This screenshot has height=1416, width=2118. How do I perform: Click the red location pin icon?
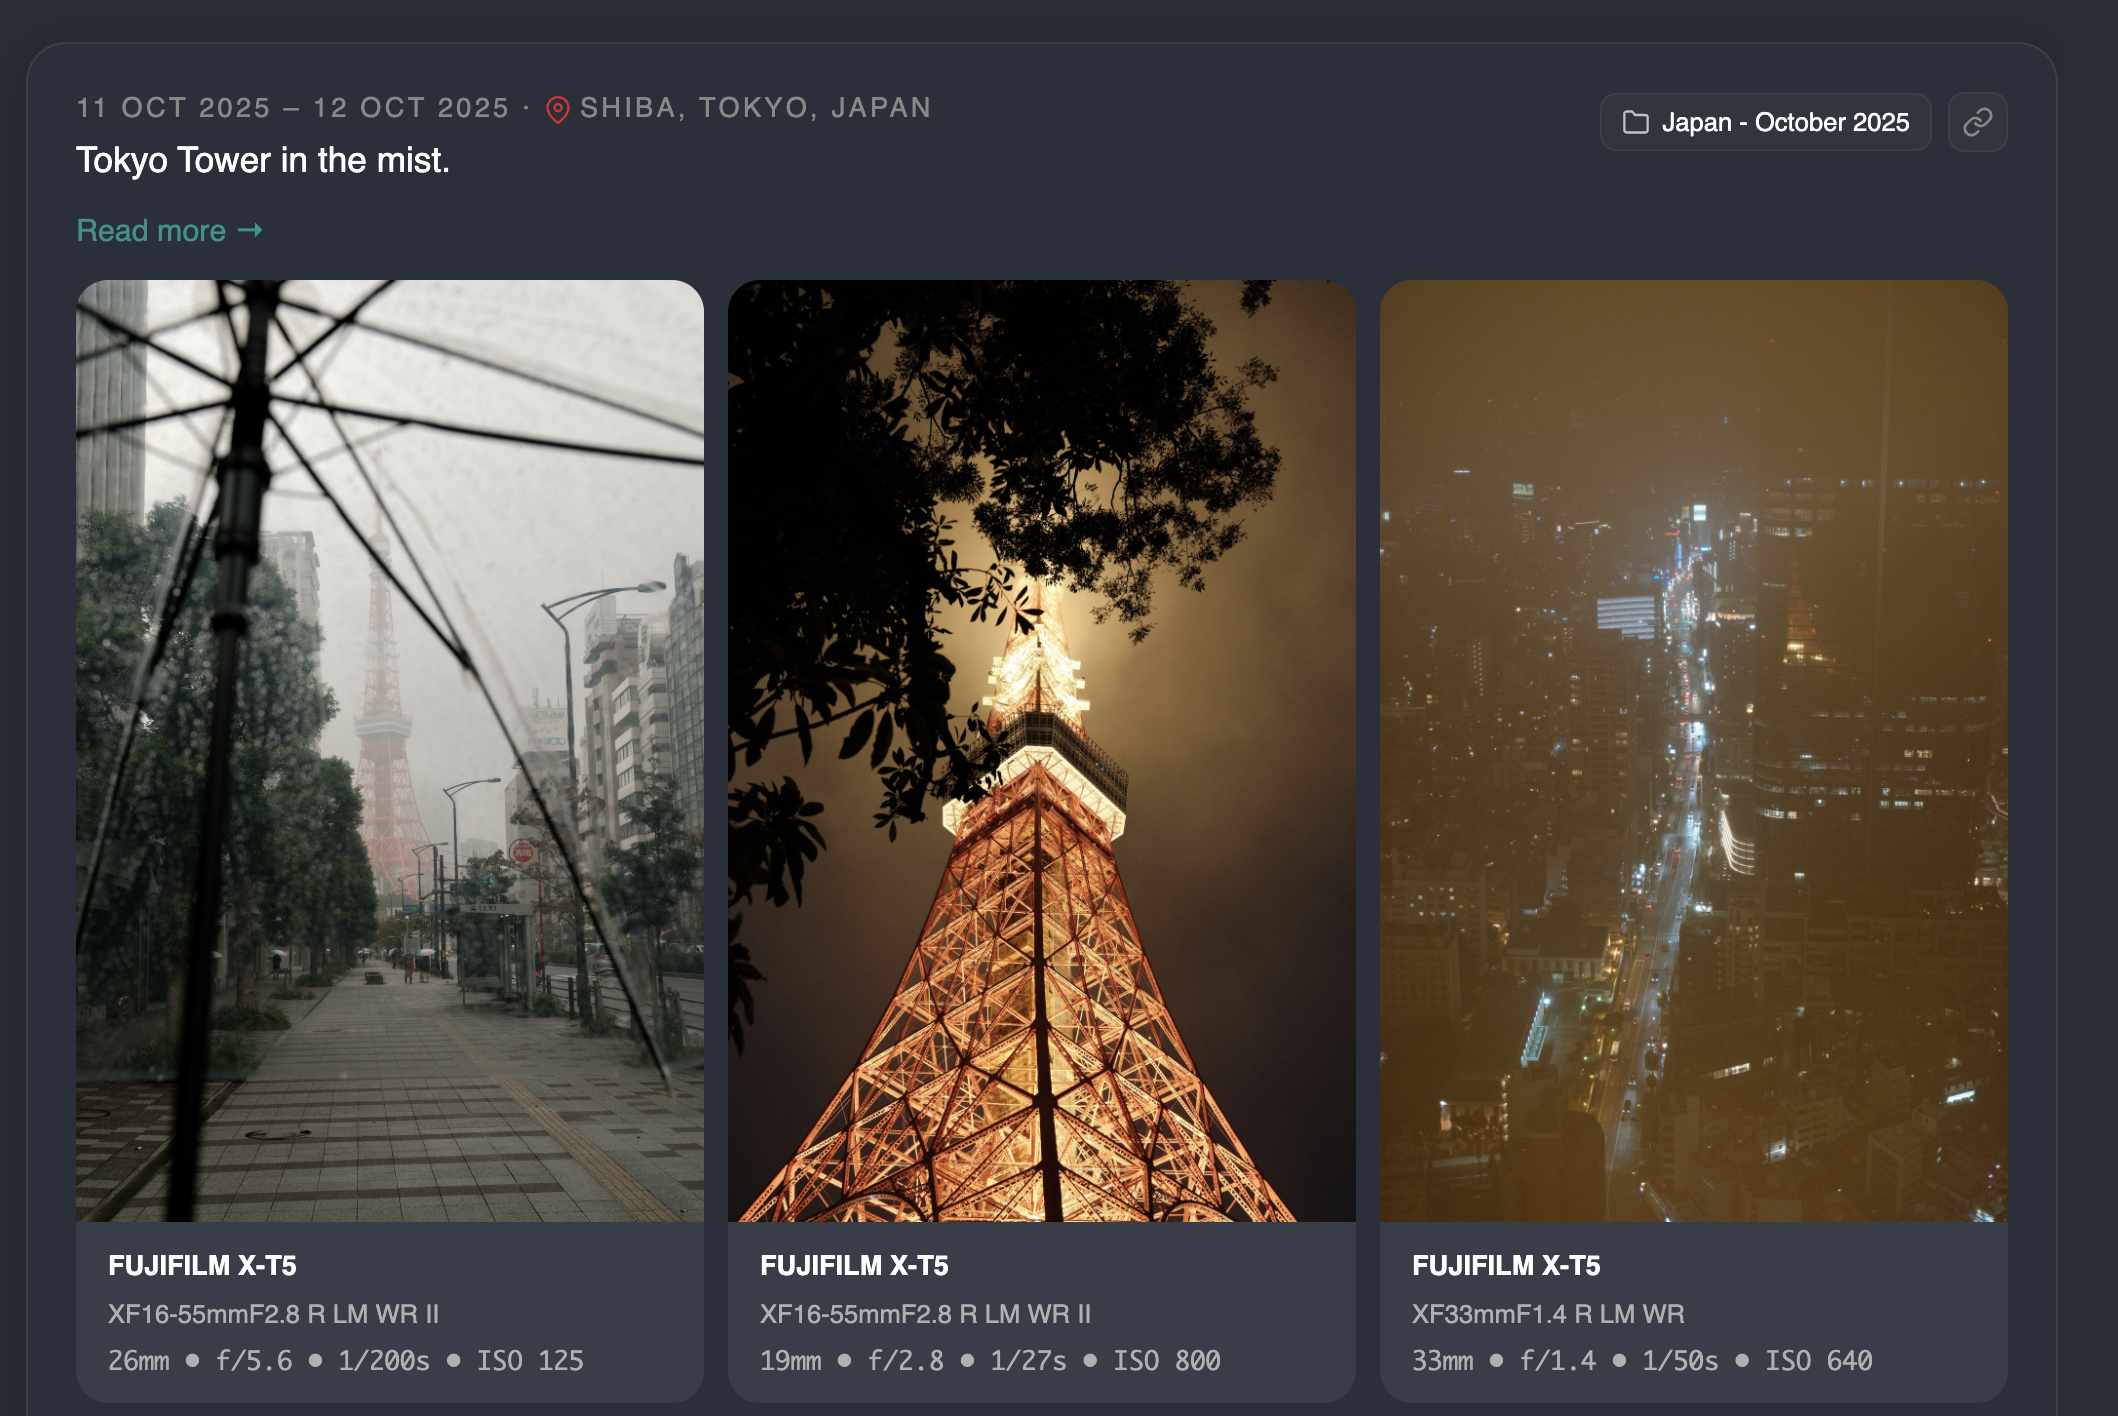557,109
